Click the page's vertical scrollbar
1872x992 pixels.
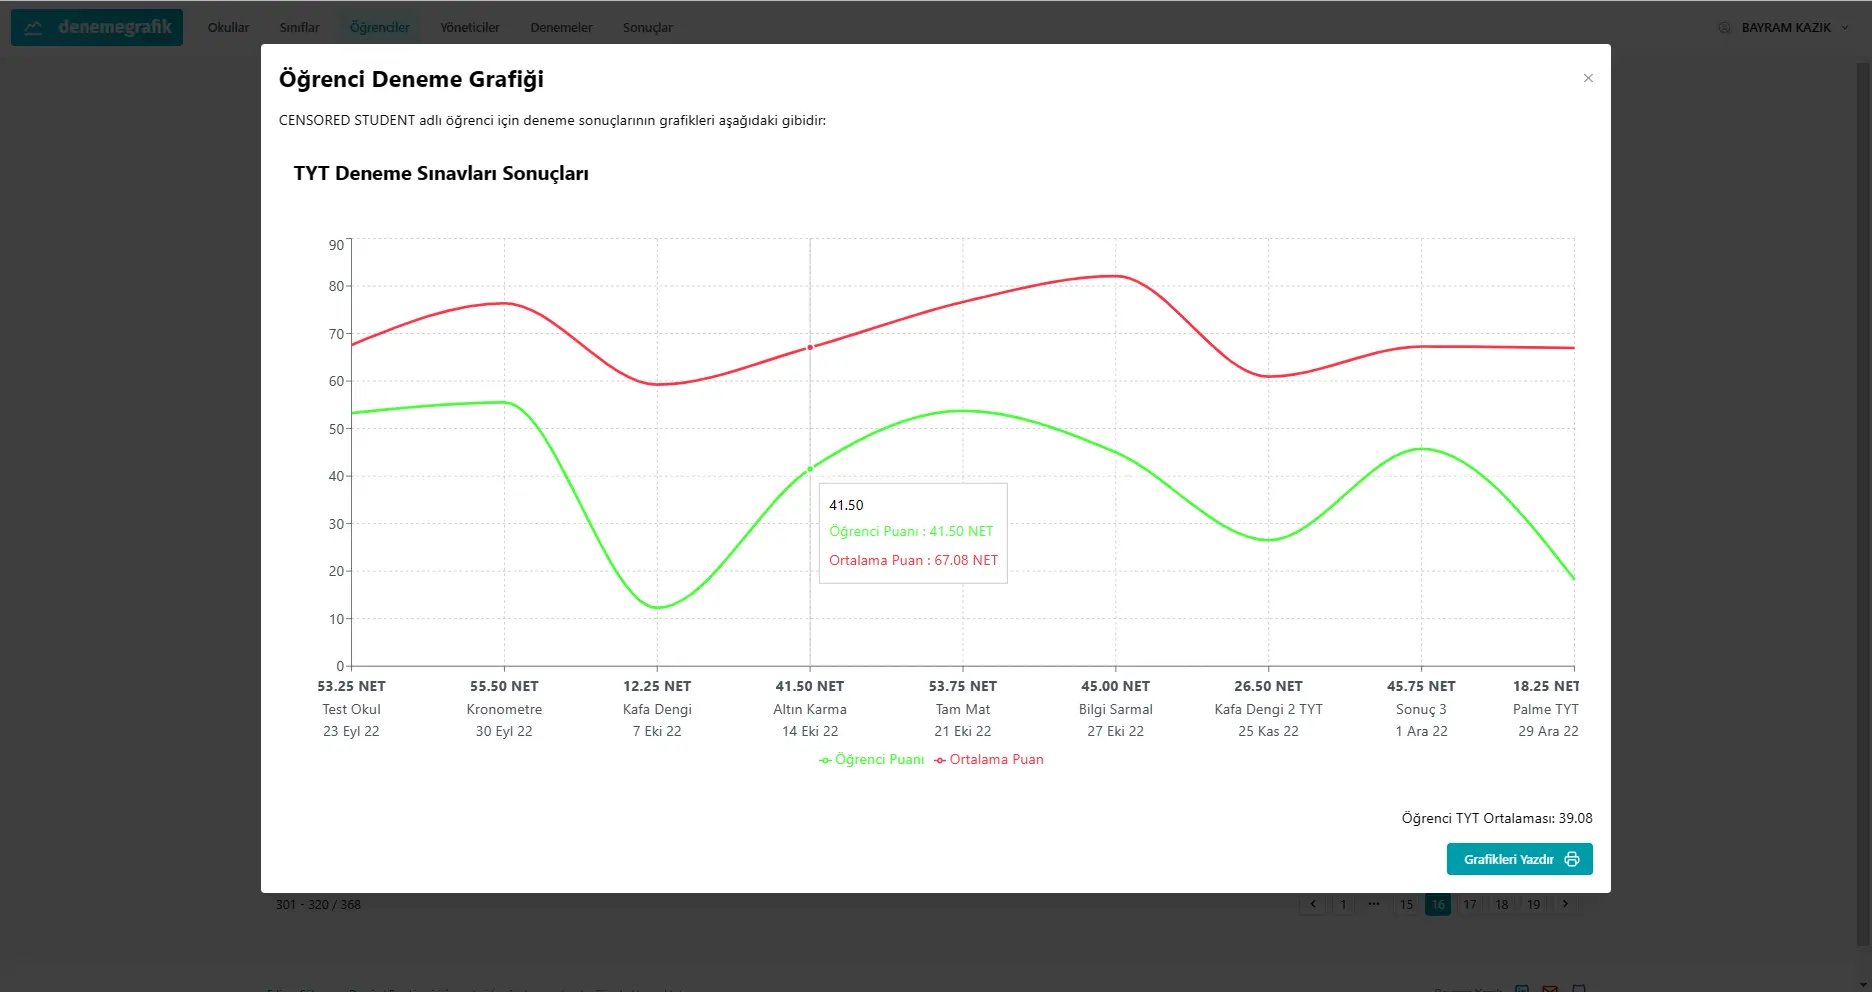(x=1864, y=500)
